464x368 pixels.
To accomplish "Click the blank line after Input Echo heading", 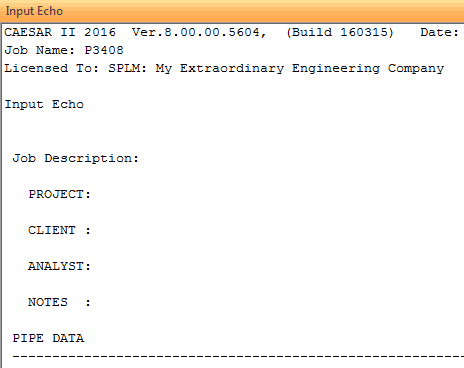I will tap(232, 122).
